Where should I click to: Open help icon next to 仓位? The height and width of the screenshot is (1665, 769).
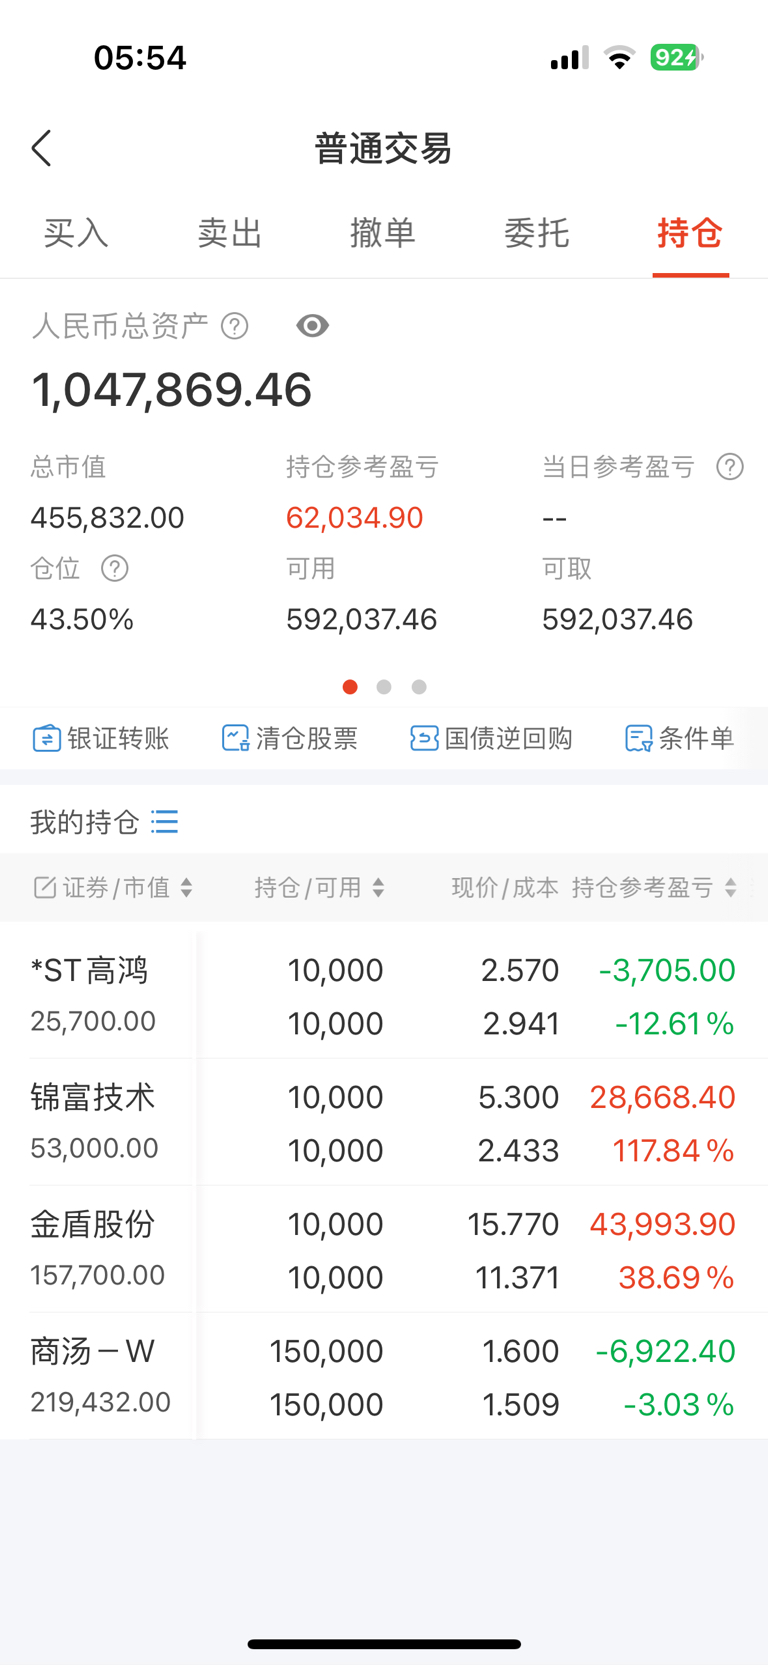115,569
